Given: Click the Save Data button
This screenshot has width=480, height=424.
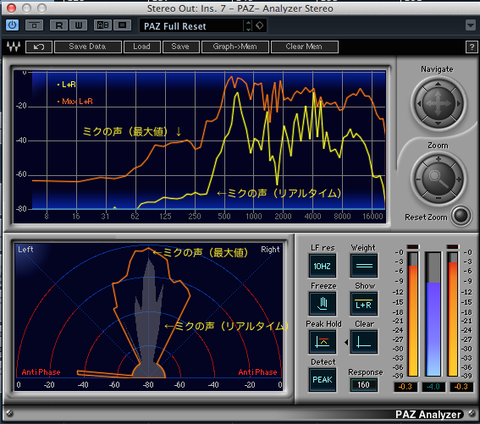Looking at the screenshot, I should 87,47.
